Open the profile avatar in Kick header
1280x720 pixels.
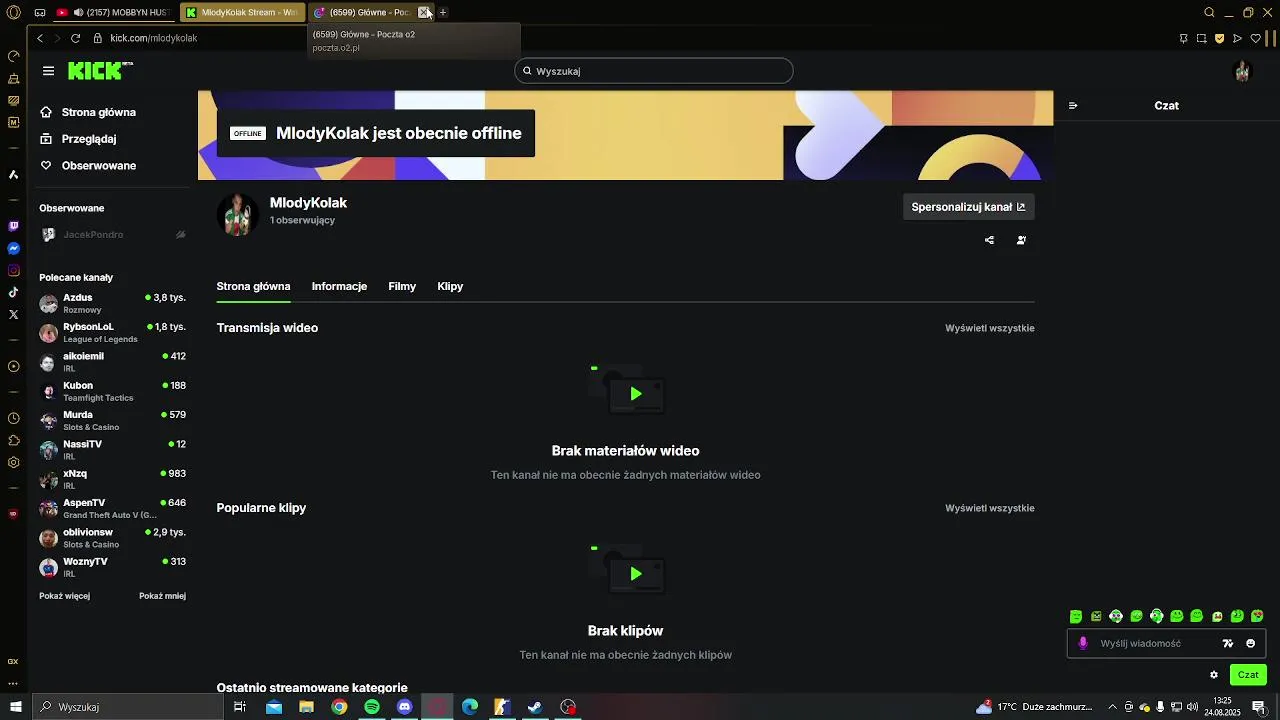1242,71
